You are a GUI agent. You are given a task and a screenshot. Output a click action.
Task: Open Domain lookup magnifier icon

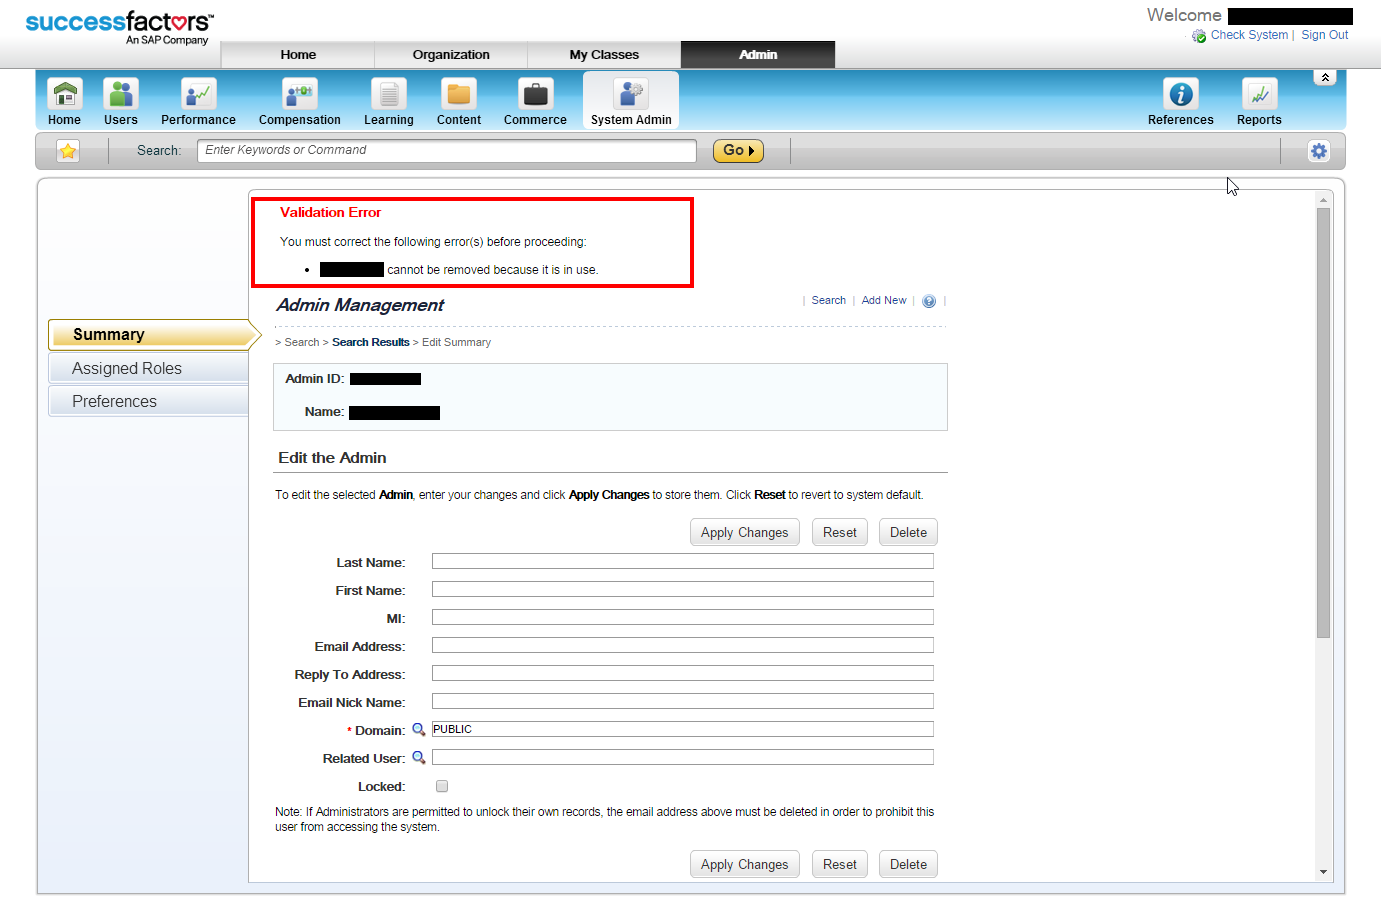(x=419, y=729)
